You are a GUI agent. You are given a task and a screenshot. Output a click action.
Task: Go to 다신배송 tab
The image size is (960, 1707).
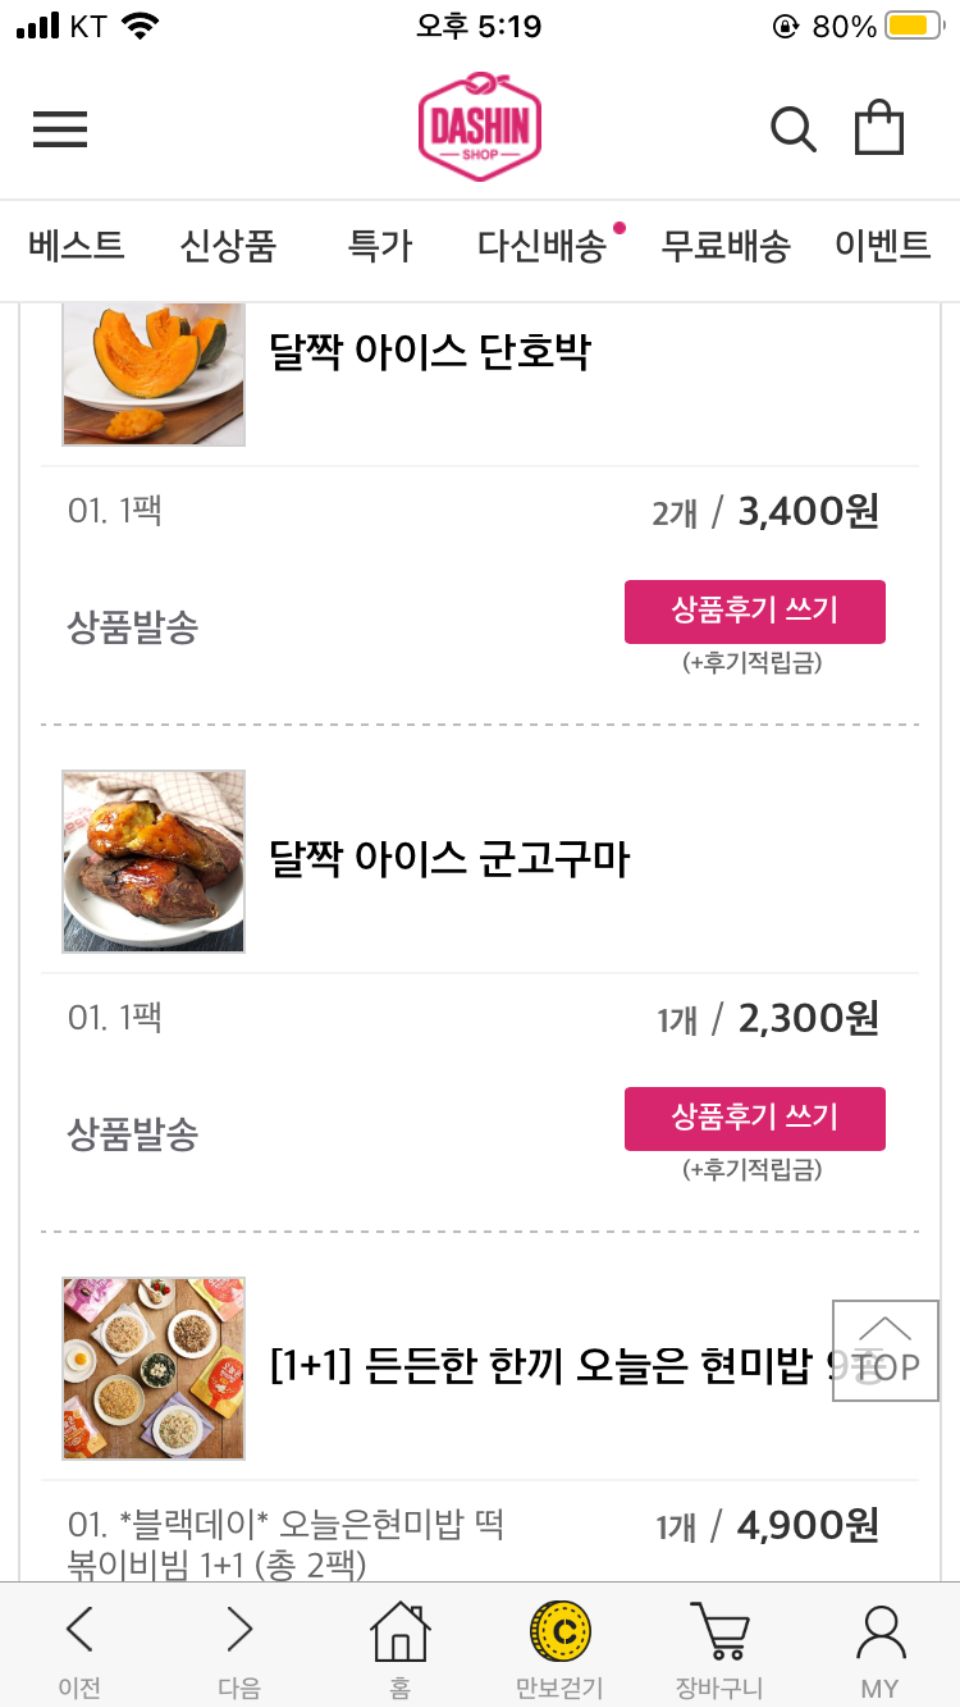(542, 245)
